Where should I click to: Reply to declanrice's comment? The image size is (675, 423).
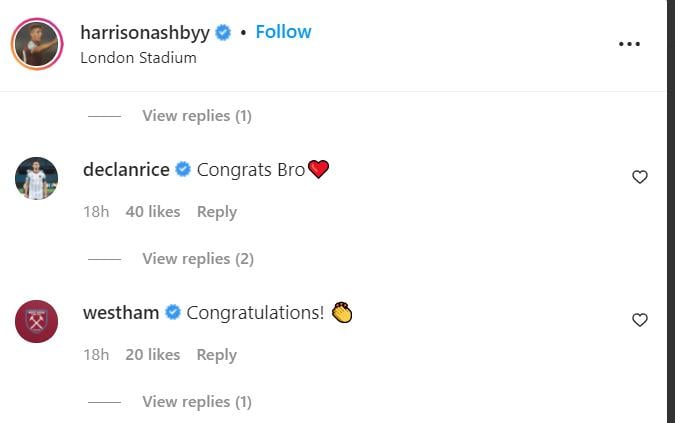217,212
